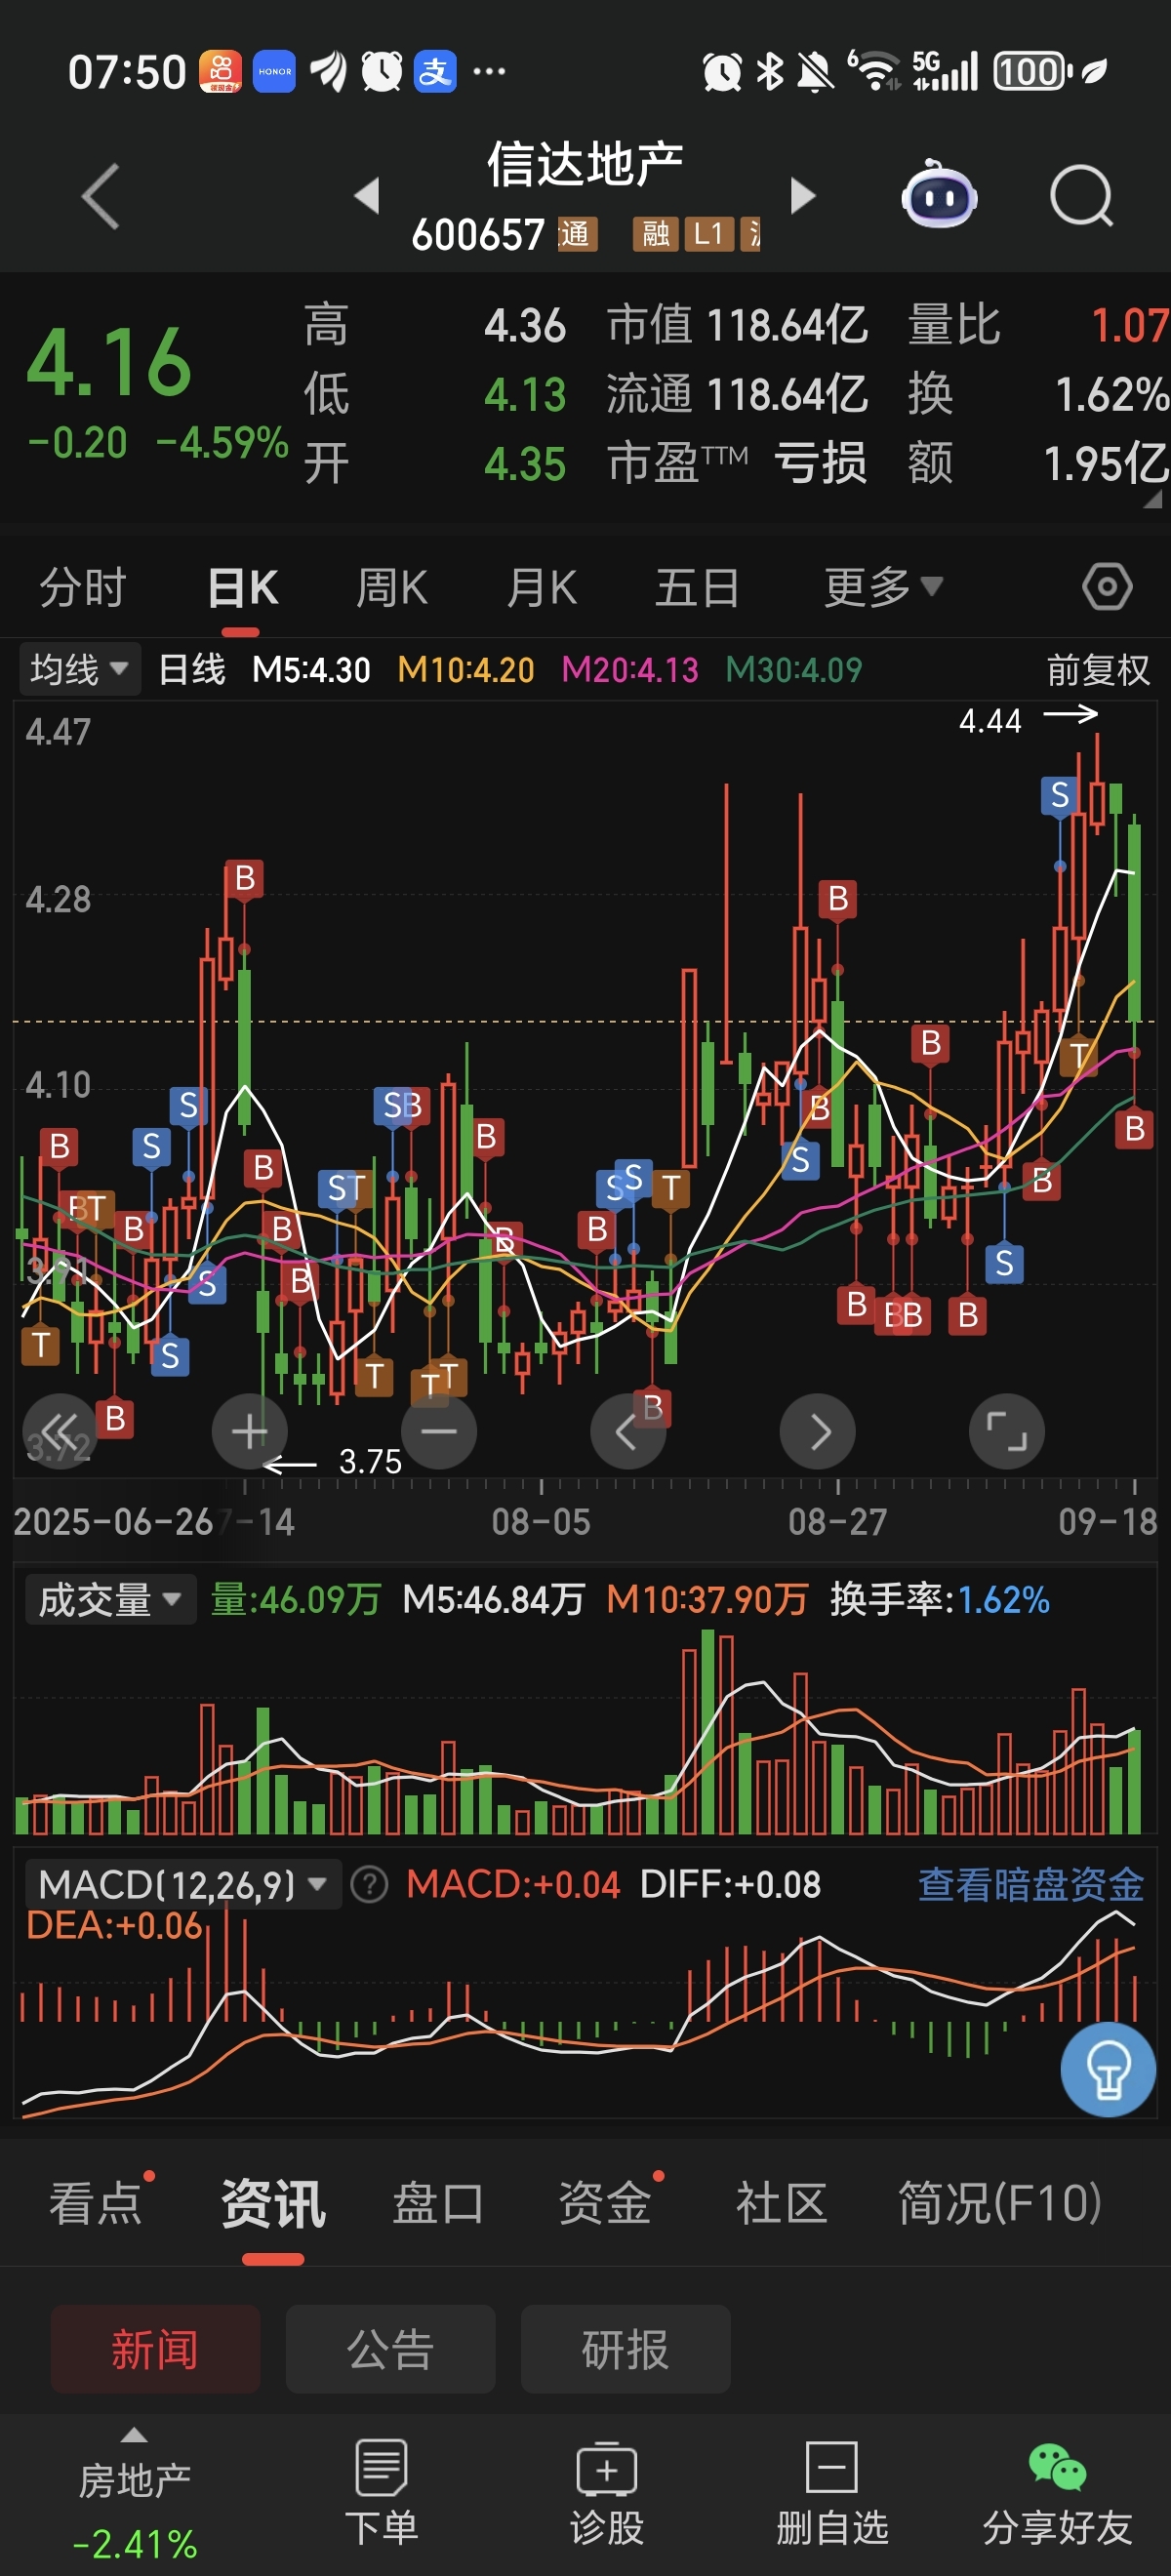Switch to 月K chart tab
Image resolution: width=1171 pixels, height=2576 pixels.
pyautogui.click(x=542, y=587)
